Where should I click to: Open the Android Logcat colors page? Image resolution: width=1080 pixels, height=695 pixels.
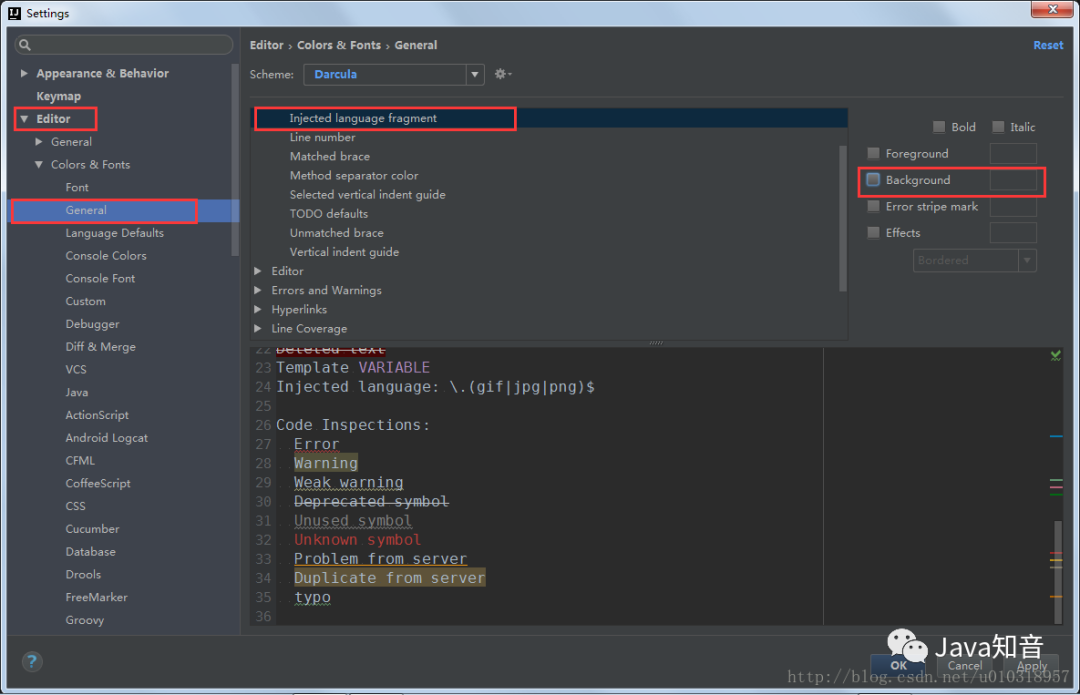[x=107, y=437]
